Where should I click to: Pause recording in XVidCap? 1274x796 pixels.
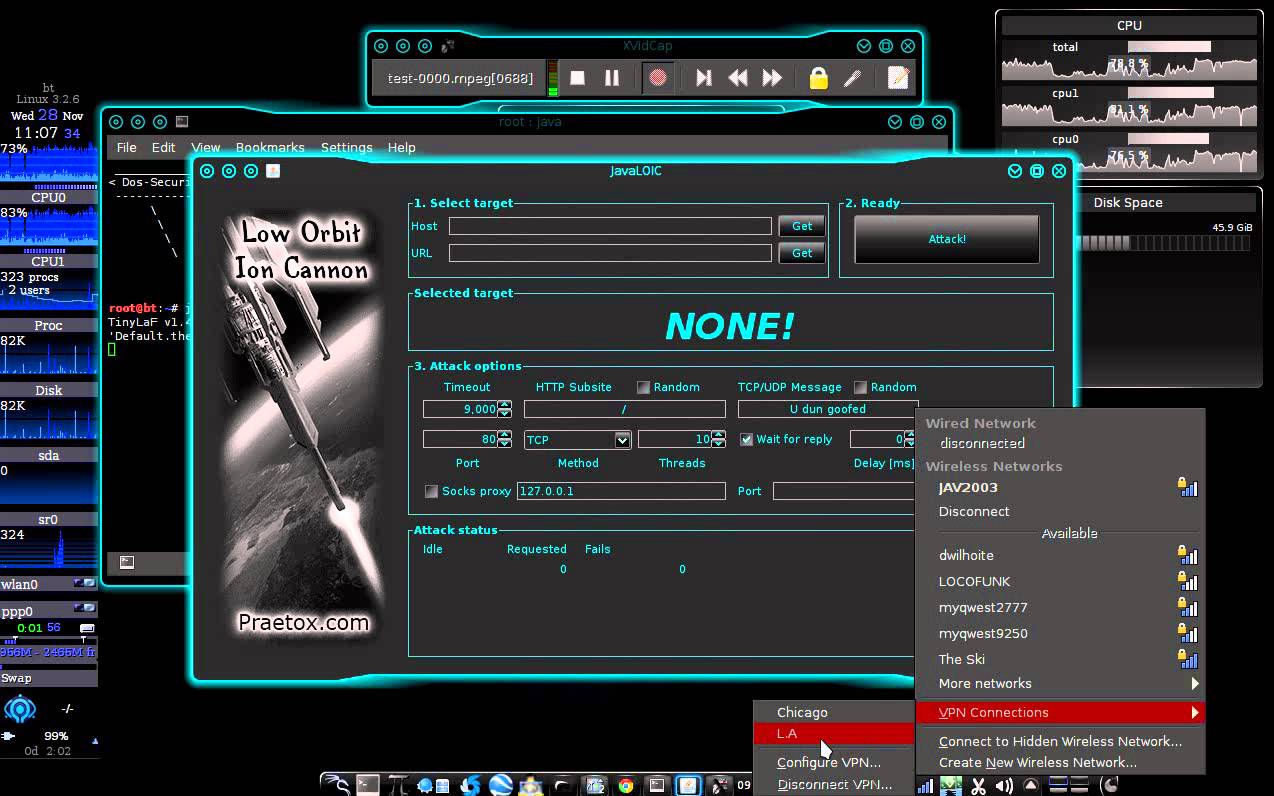[x=612, y=78]
